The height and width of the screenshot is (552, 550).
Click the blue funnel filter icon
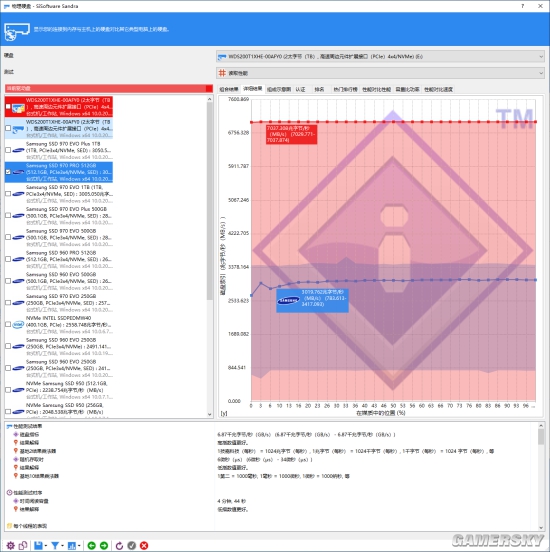tap(55, 545)
